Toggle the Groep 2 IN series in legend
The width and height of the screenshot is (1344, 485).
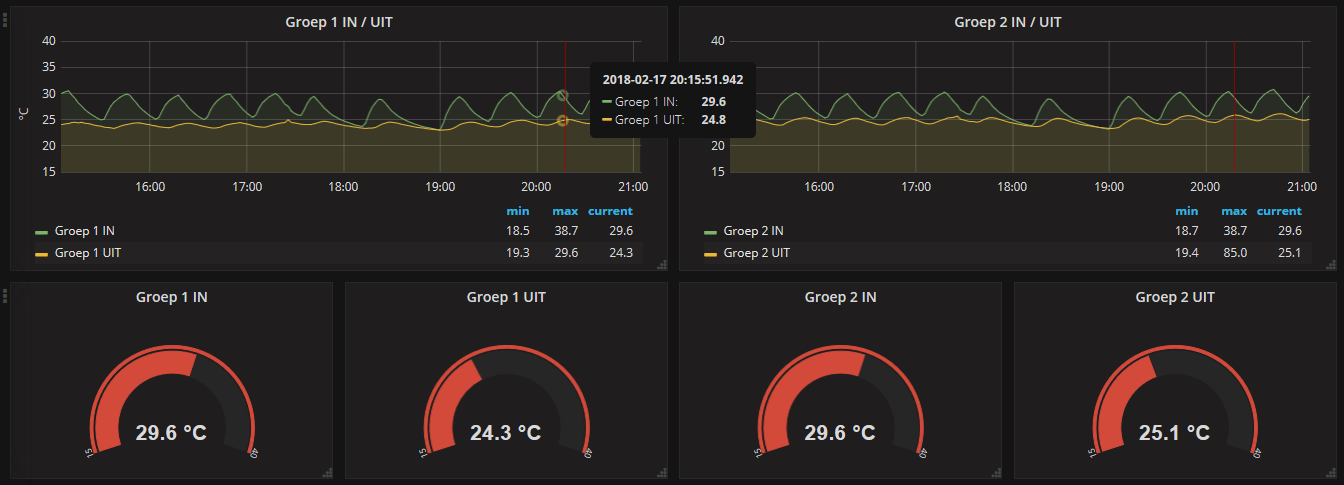tap(753, 231)
